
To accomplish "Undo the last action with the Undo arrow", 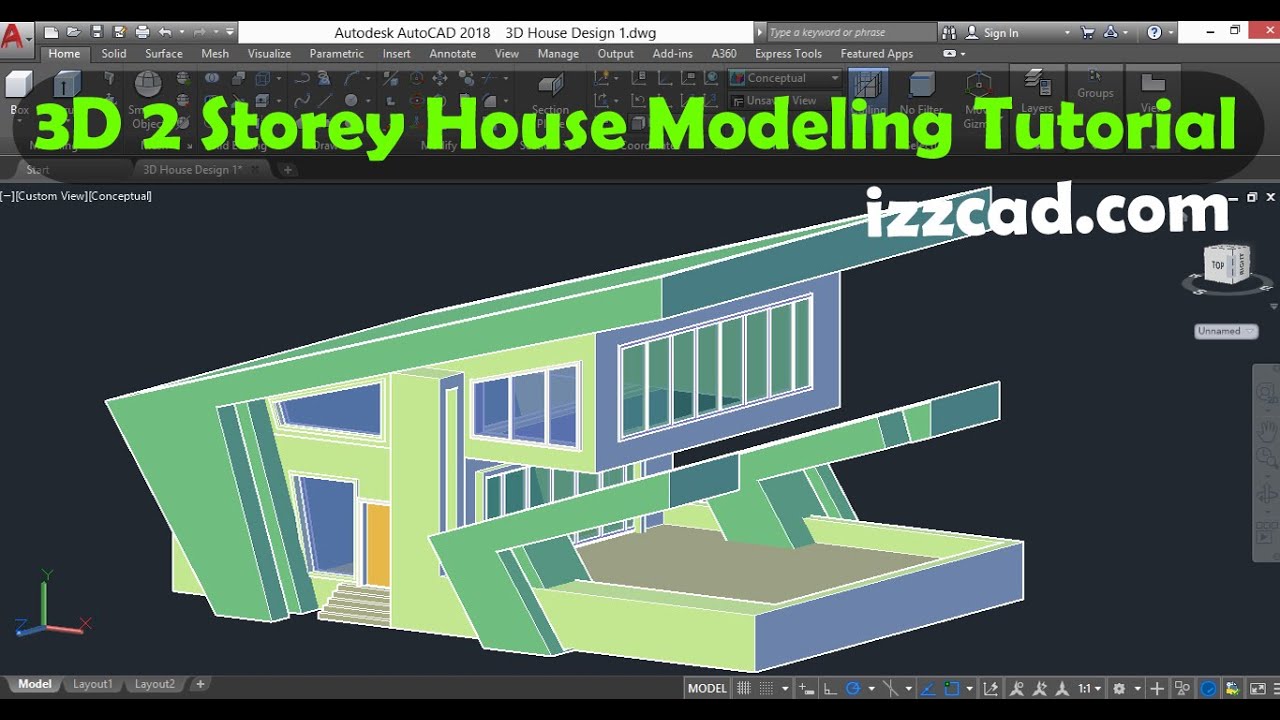I will [x=165, y=32].
